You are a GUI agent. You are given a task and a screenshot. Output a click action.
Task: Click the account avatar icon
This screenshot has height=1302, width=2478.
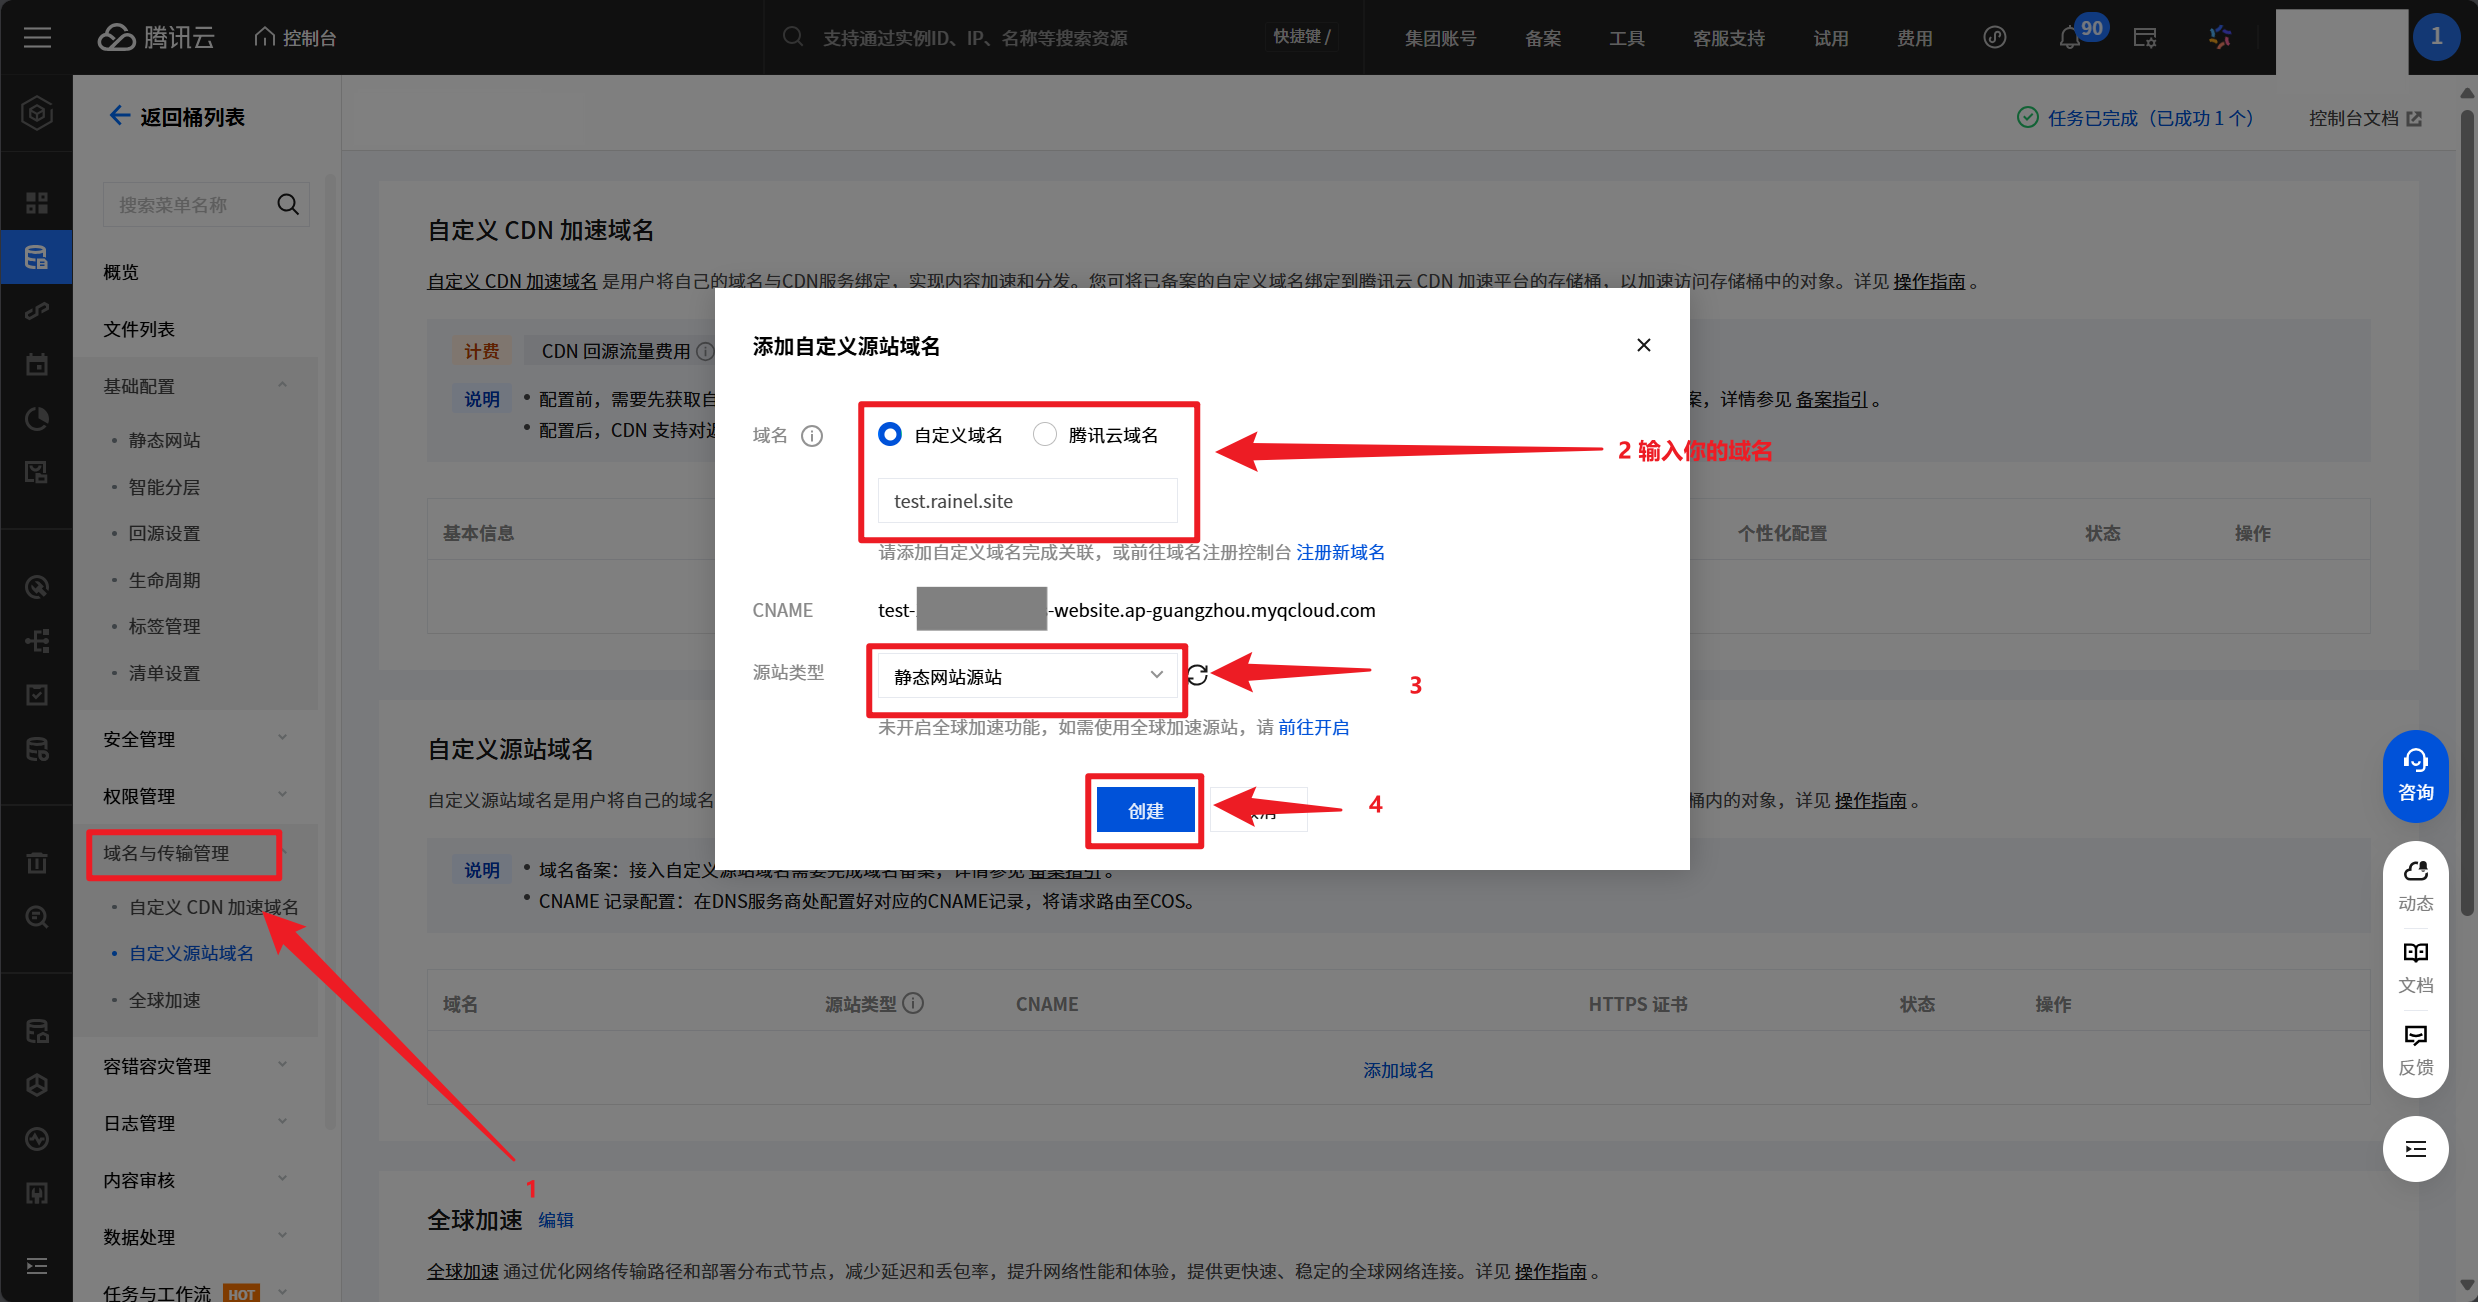(2436, 37)
